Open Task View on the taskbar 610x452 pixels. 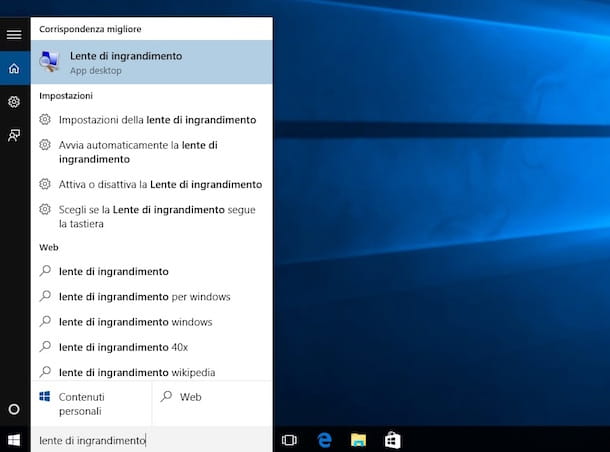[290, 439]
